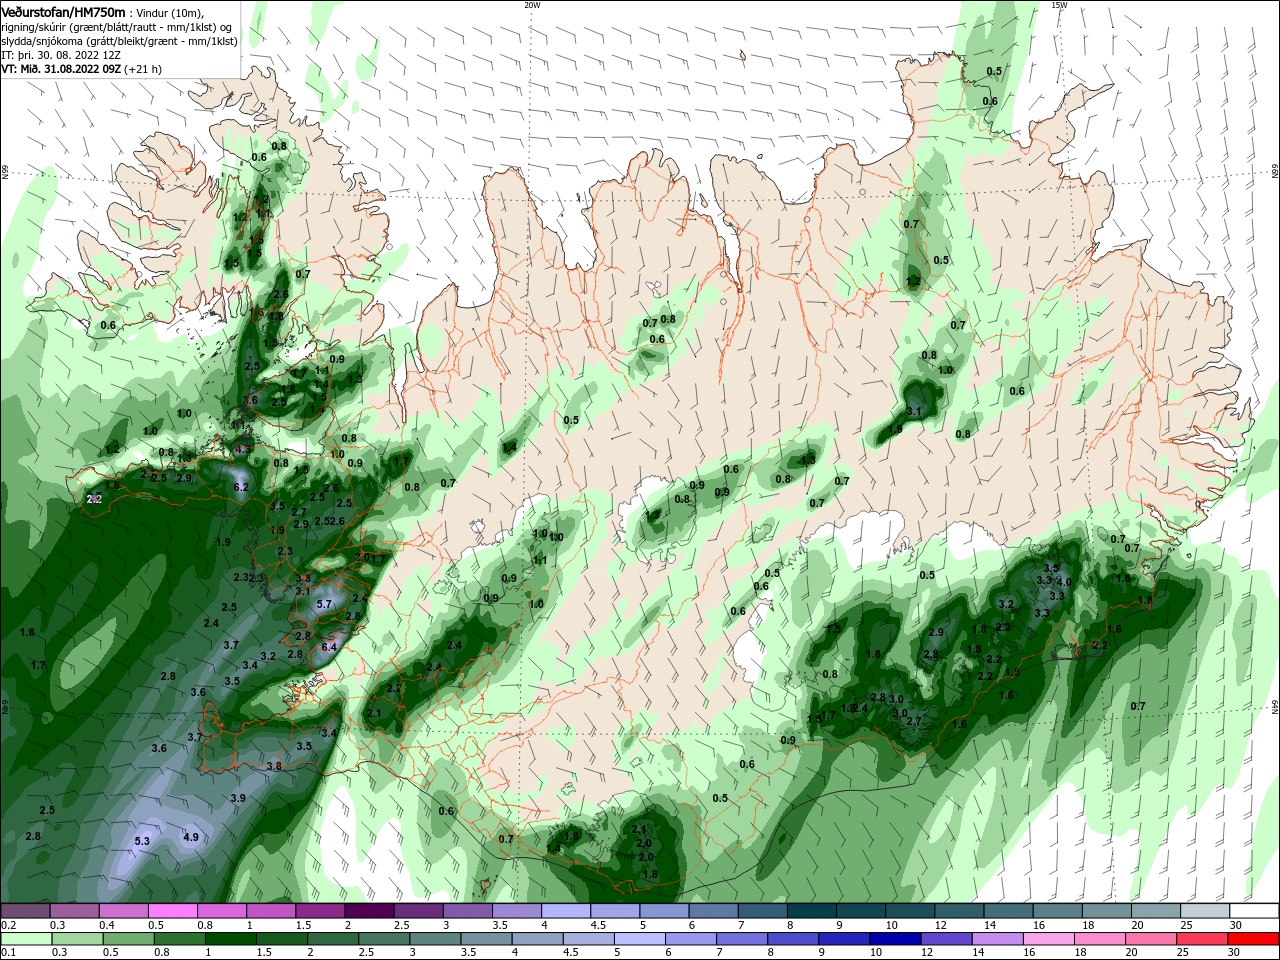1280x960 pixels.
Task: Select the '(+21 h)' forecast offset text
Action: (x=143, y=69)
